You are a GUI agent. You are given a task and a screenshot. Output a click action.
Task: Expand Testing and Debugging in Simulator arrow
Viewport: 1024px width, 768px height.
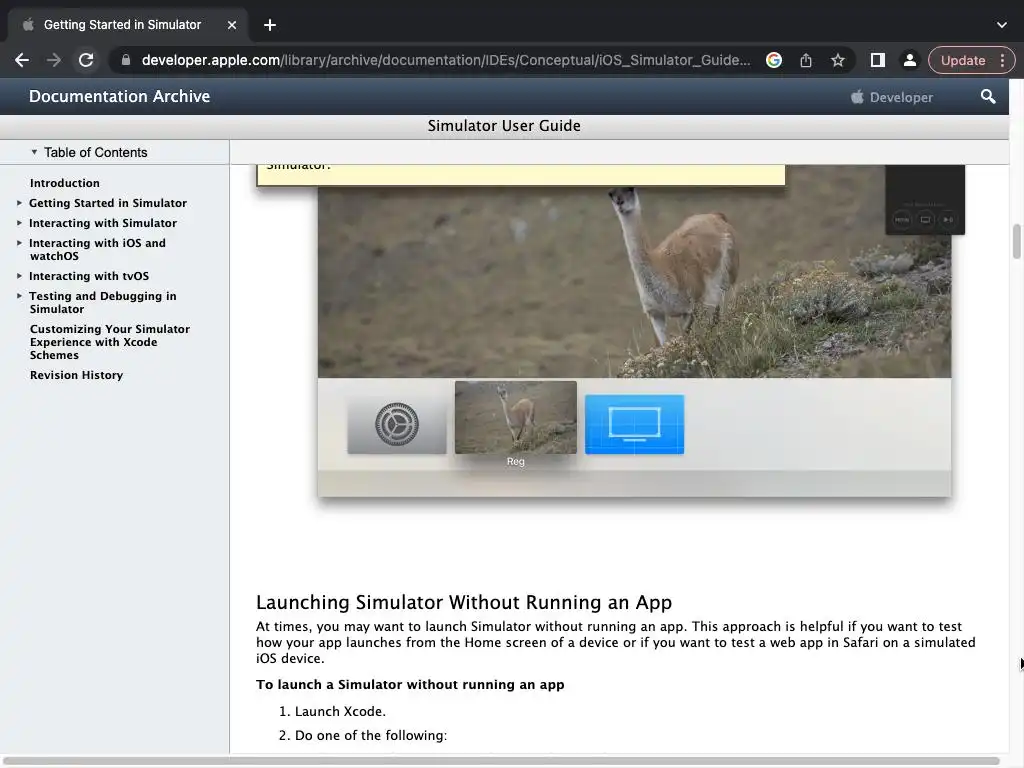click(19, 296)
